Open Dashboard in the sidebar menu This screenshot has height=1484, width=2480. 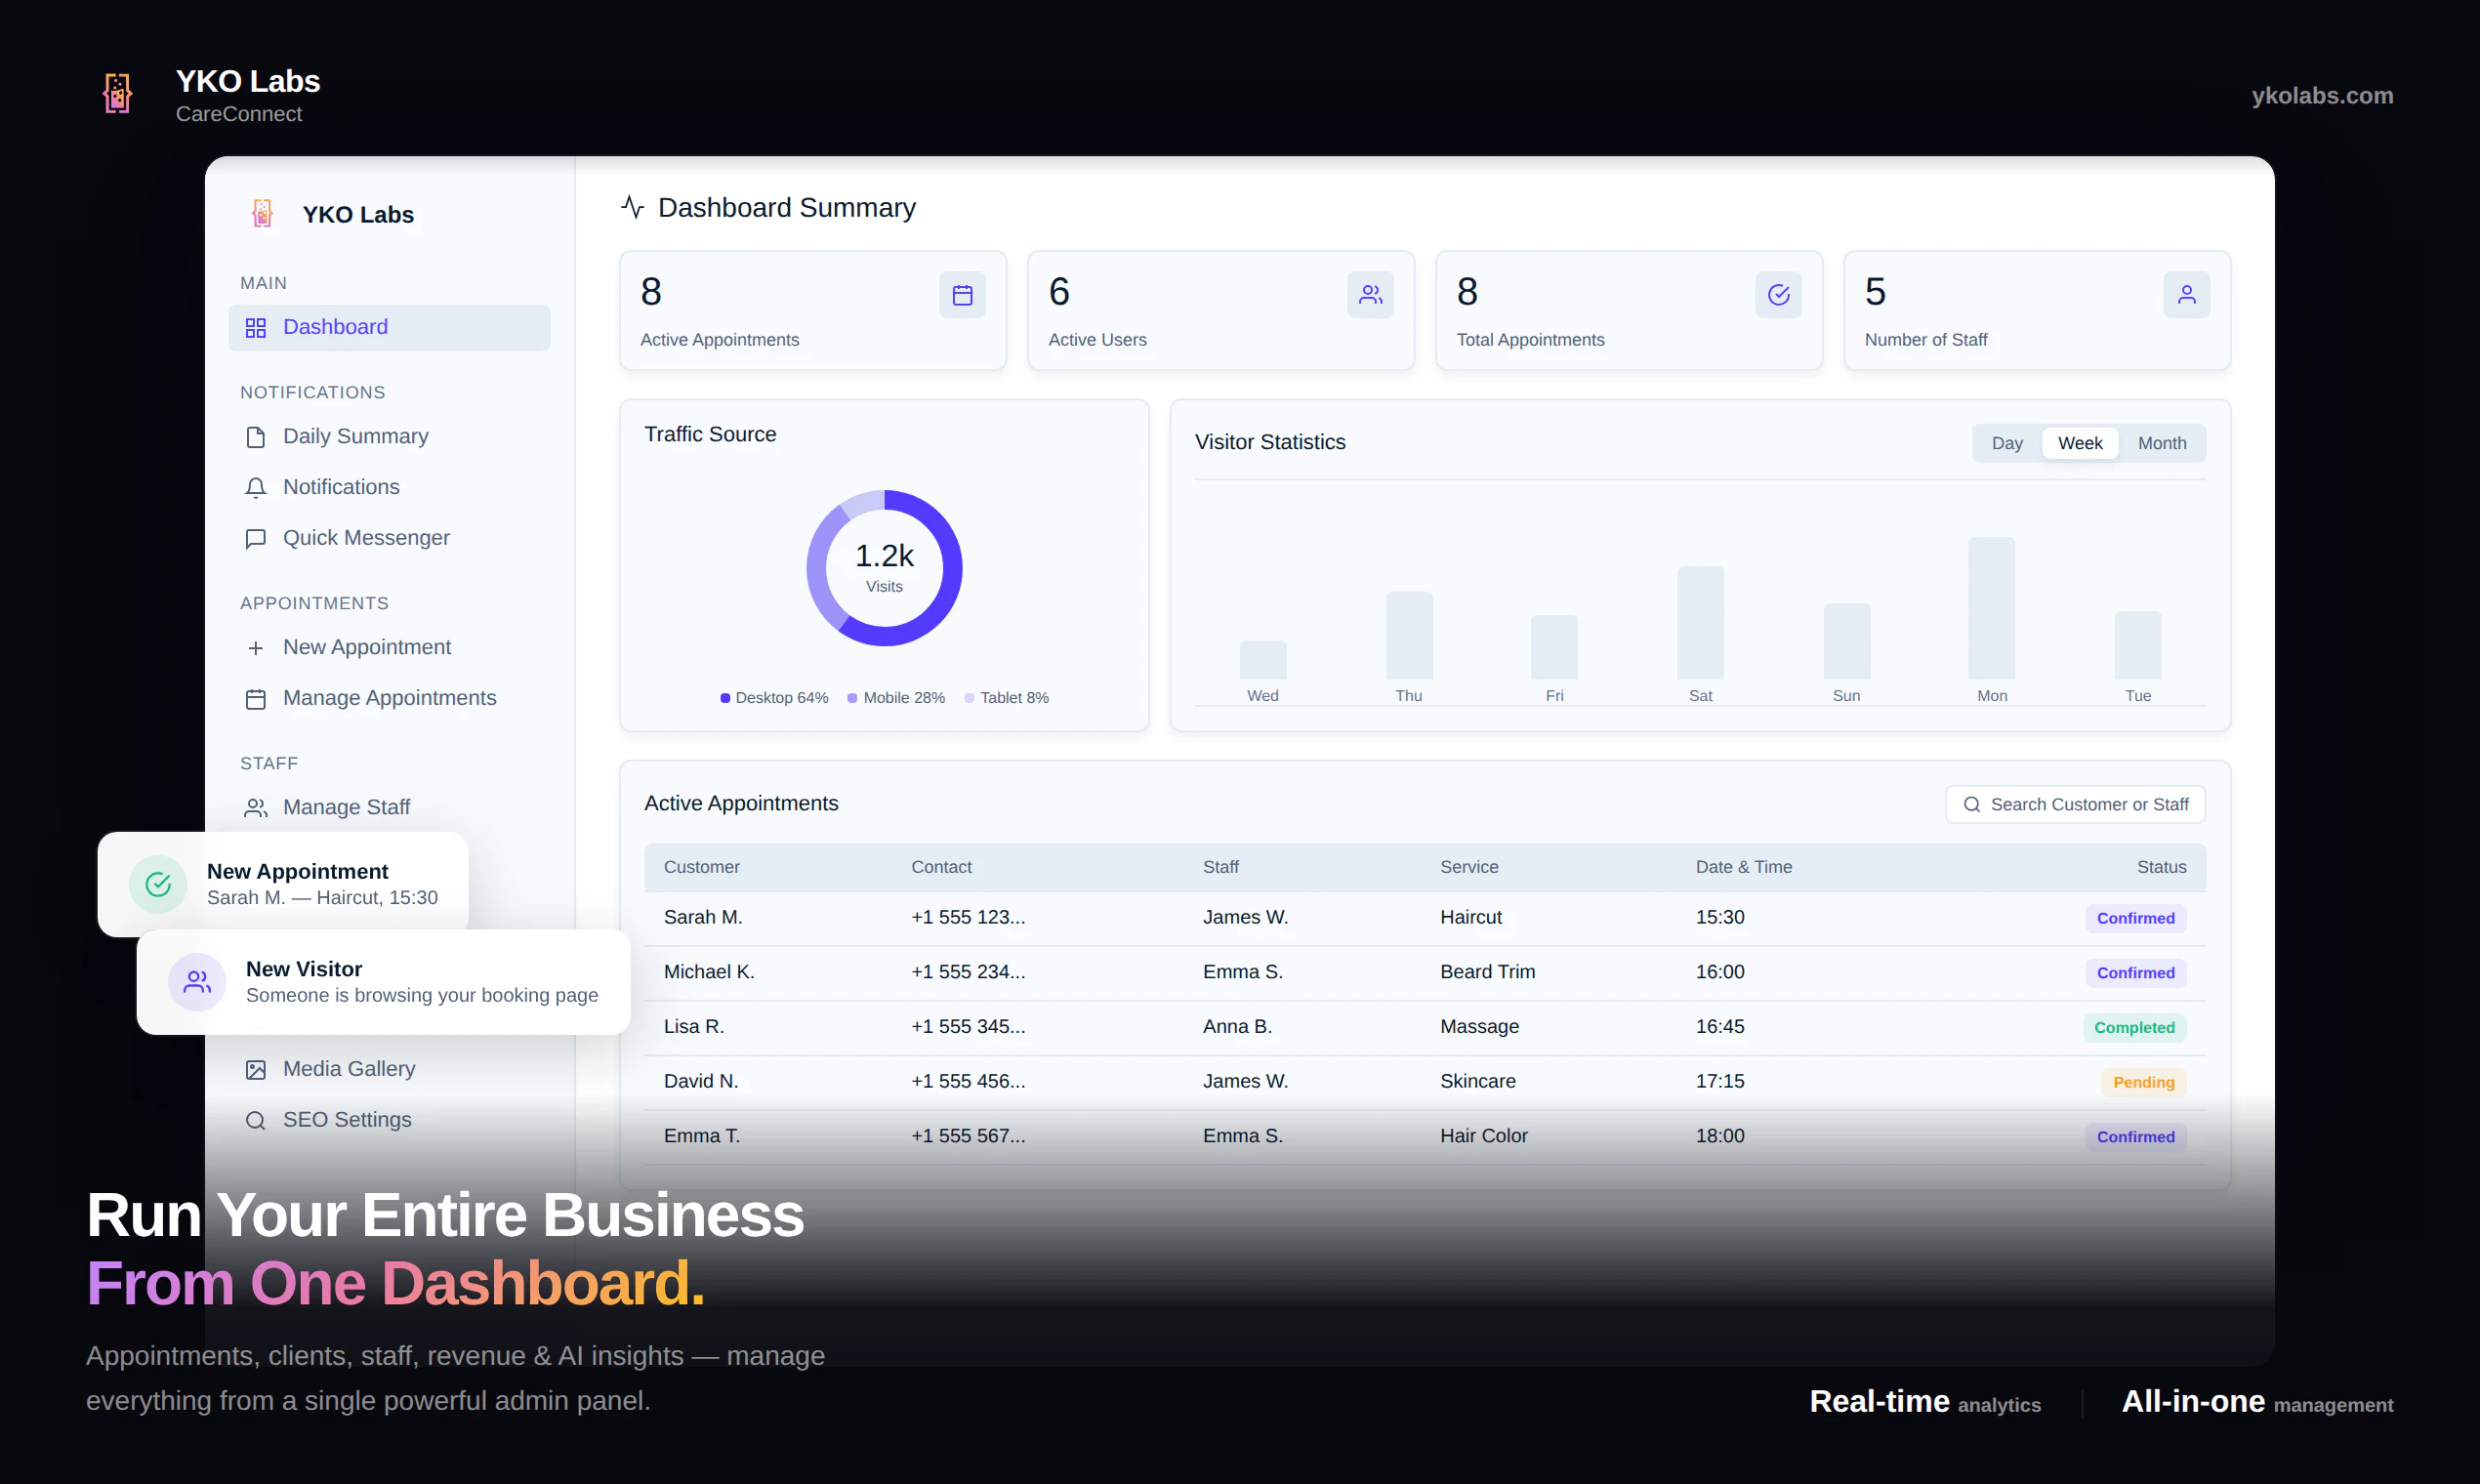[x=389, y=328]
